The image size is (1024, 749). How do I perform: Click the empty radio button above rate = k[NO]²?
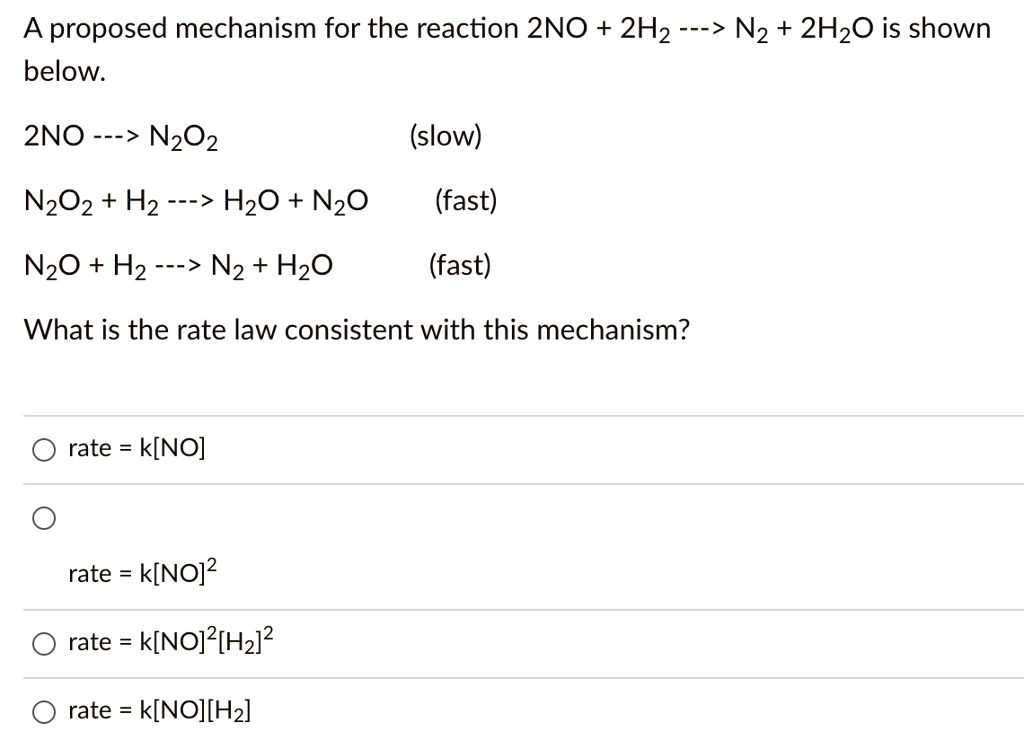pos(43,518)
